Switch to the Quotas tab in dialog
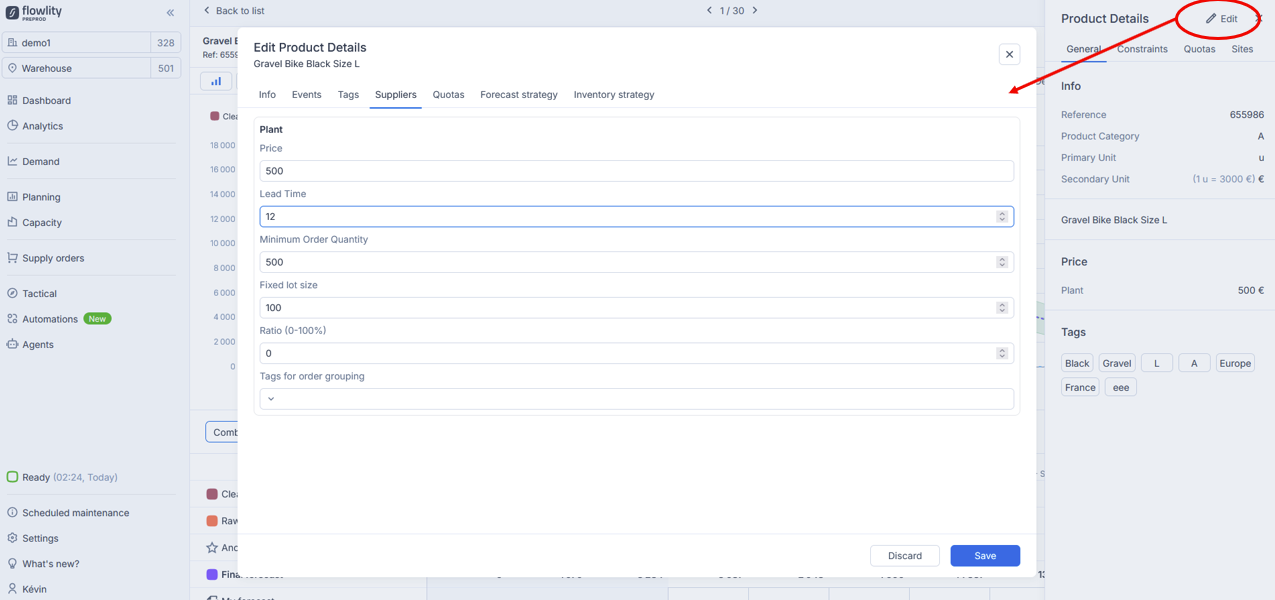Viewport: 1275px width, 600px height. coord(448,95)
